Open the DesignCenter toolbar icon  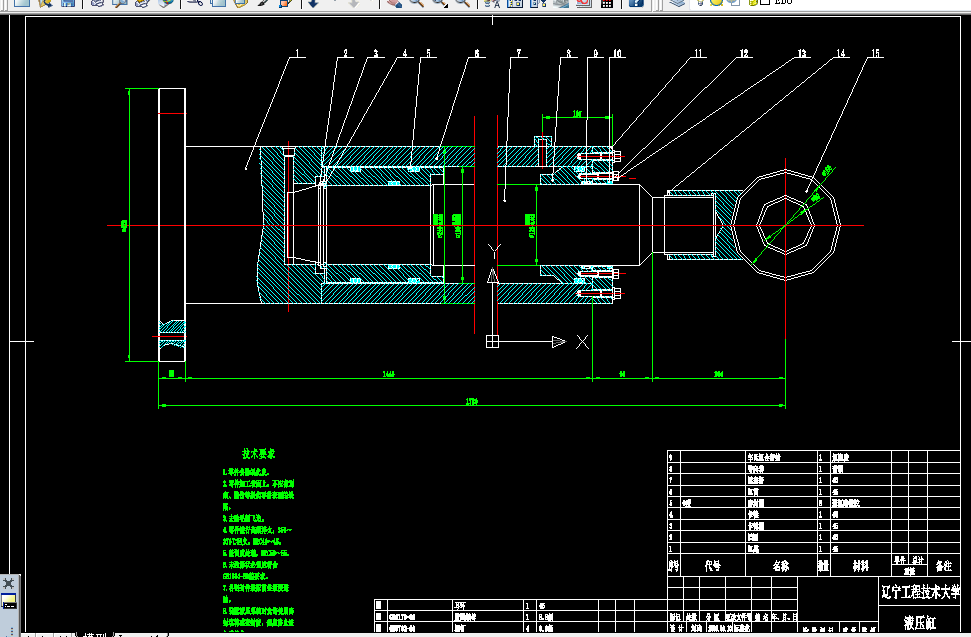pos(515,2)
